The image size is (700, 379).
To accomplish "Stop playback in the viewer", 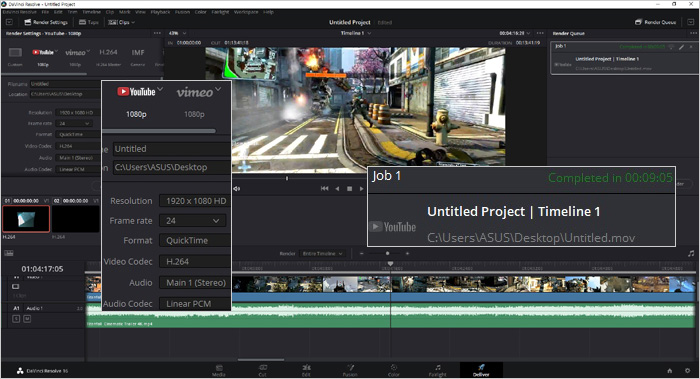I will 350,189.
